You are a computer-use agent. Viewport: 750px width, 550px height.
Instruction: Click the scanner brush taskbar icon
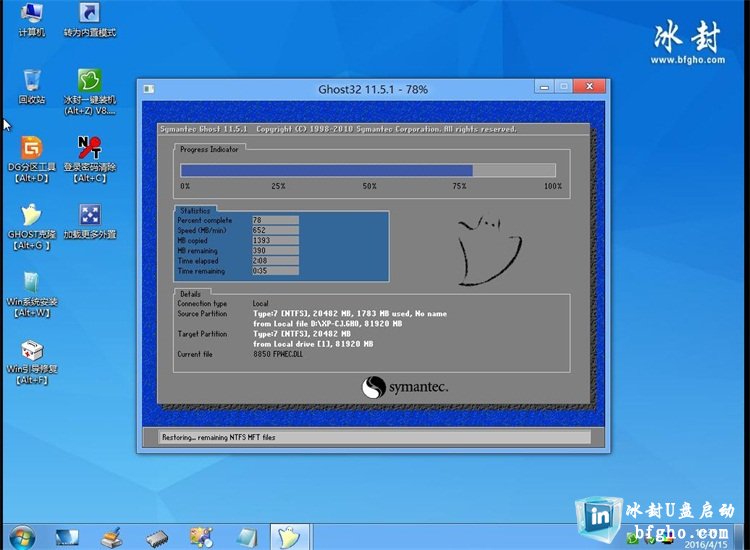point(112,537)
